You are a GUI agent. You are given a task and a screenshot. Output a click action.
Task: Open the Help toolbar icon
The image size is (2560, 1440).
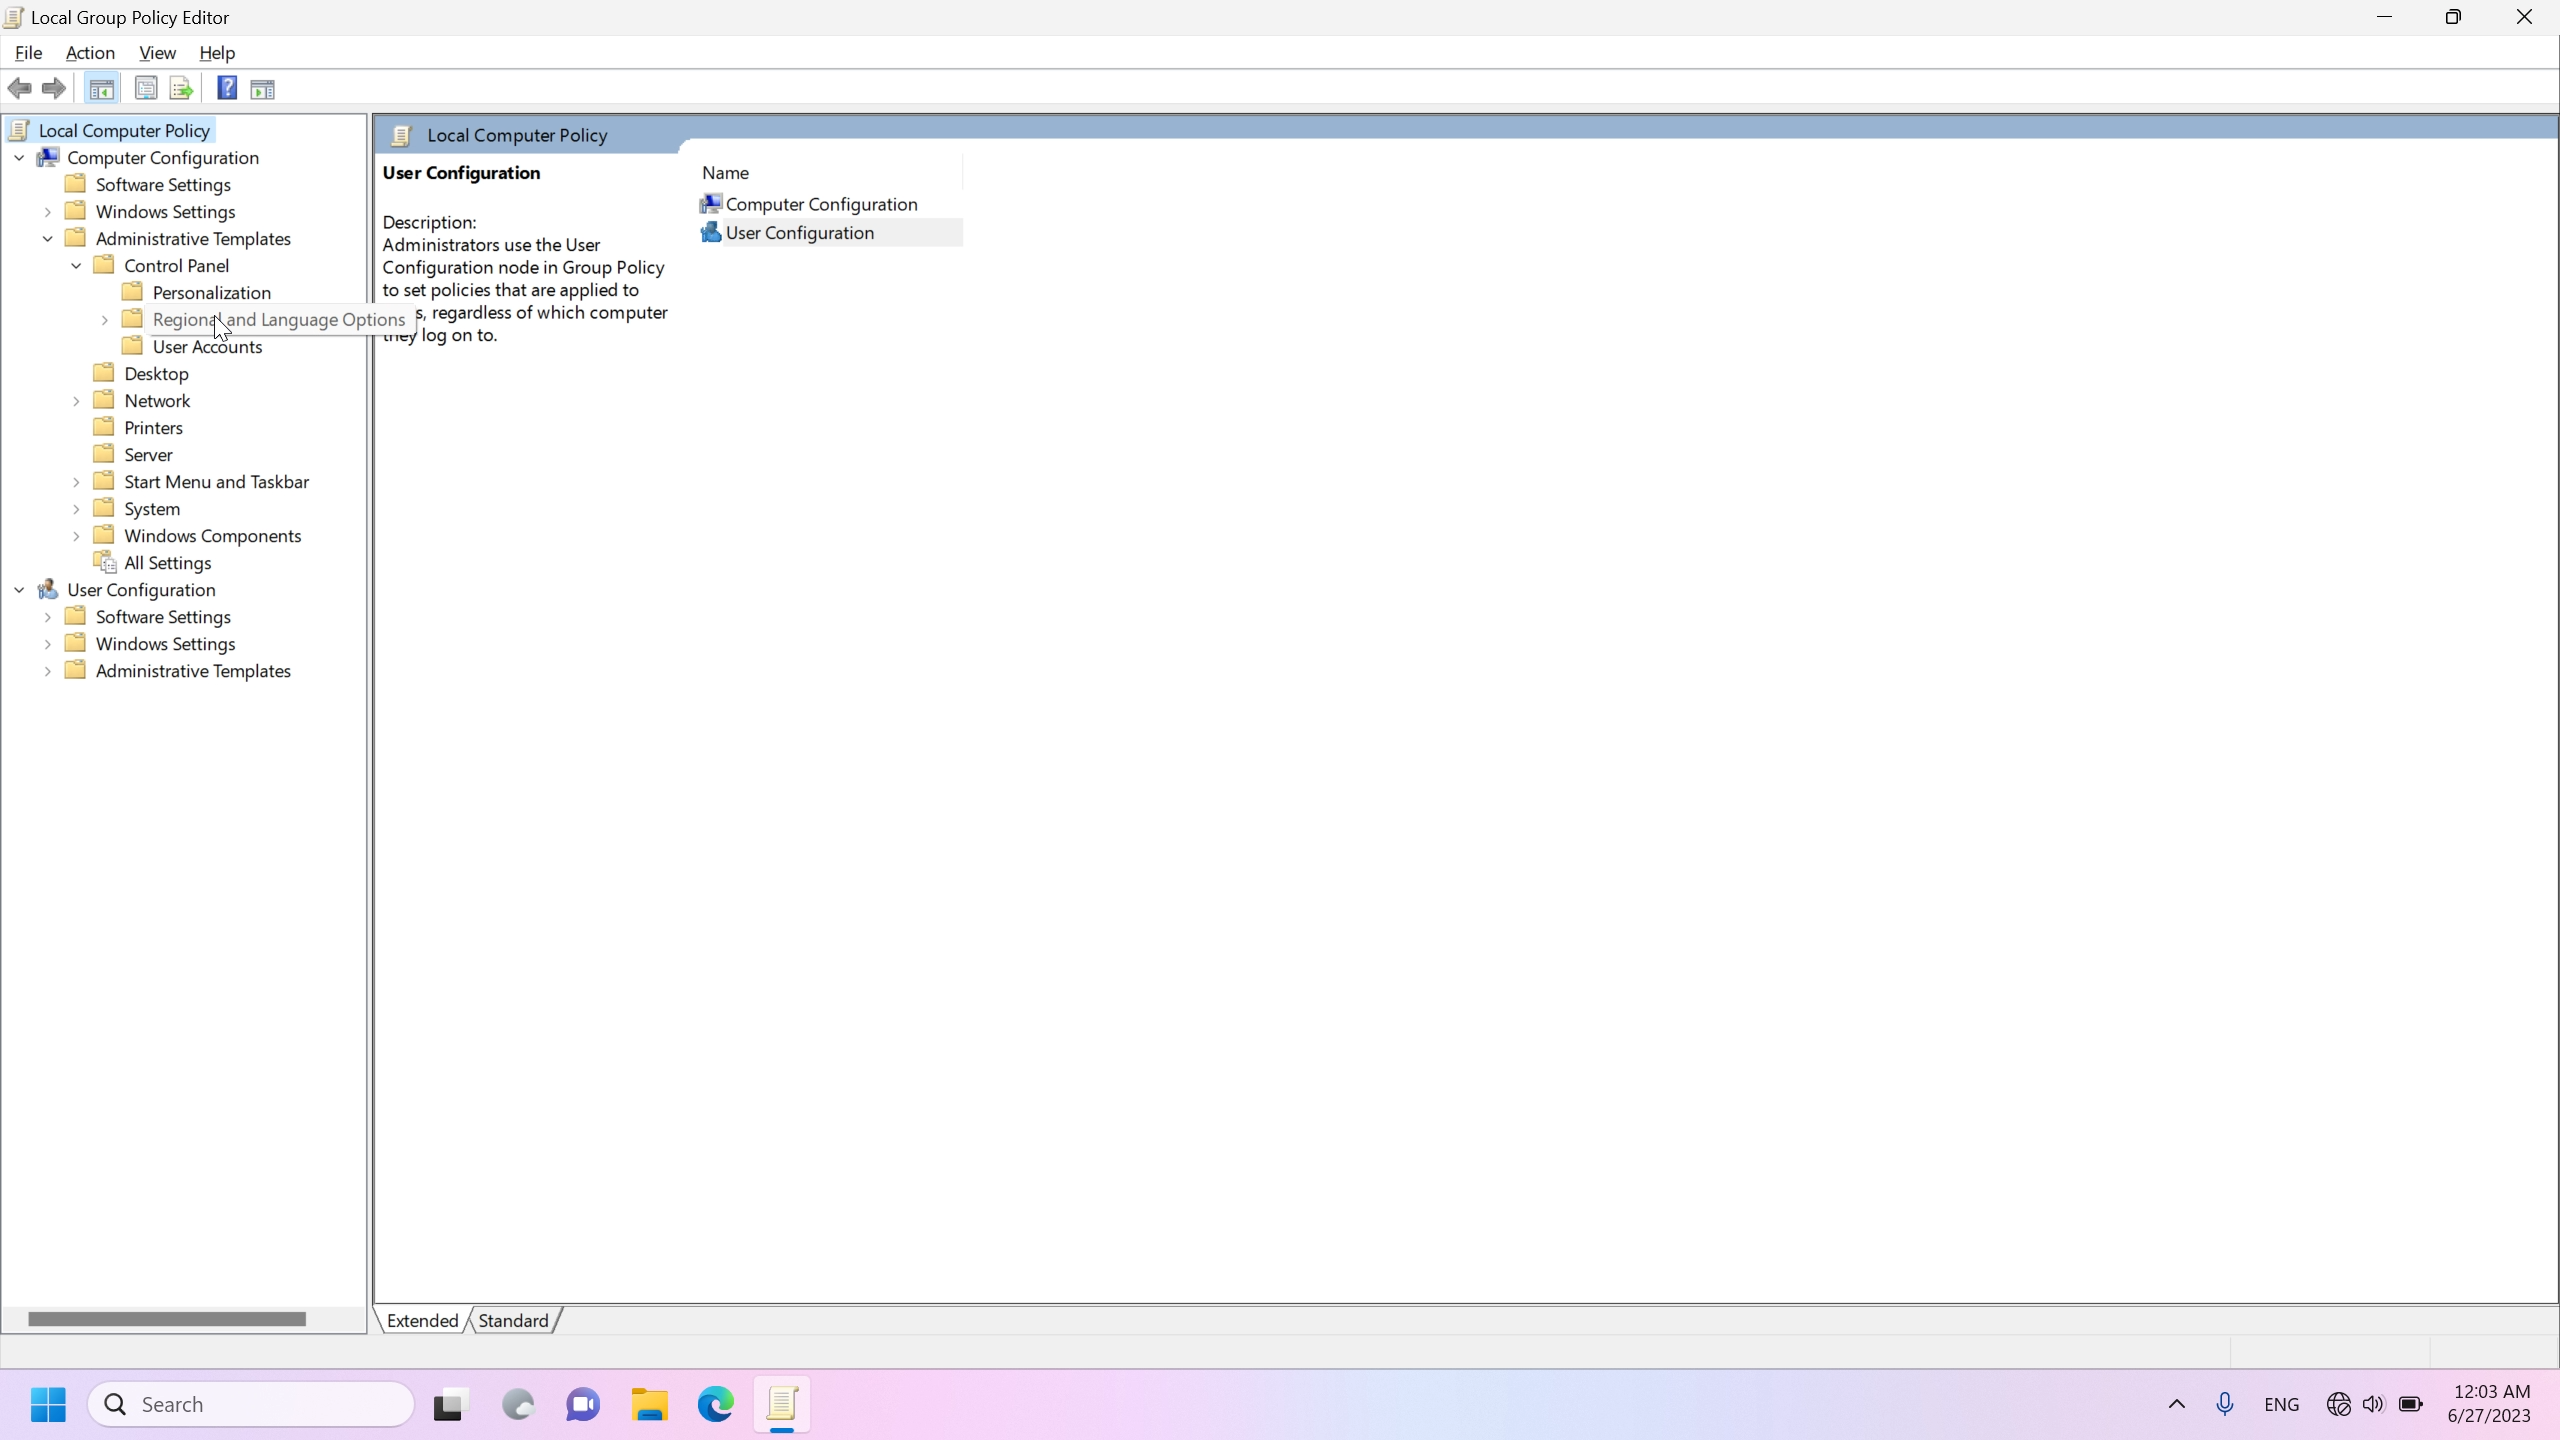pyautogui.click(x=227, y=89)
